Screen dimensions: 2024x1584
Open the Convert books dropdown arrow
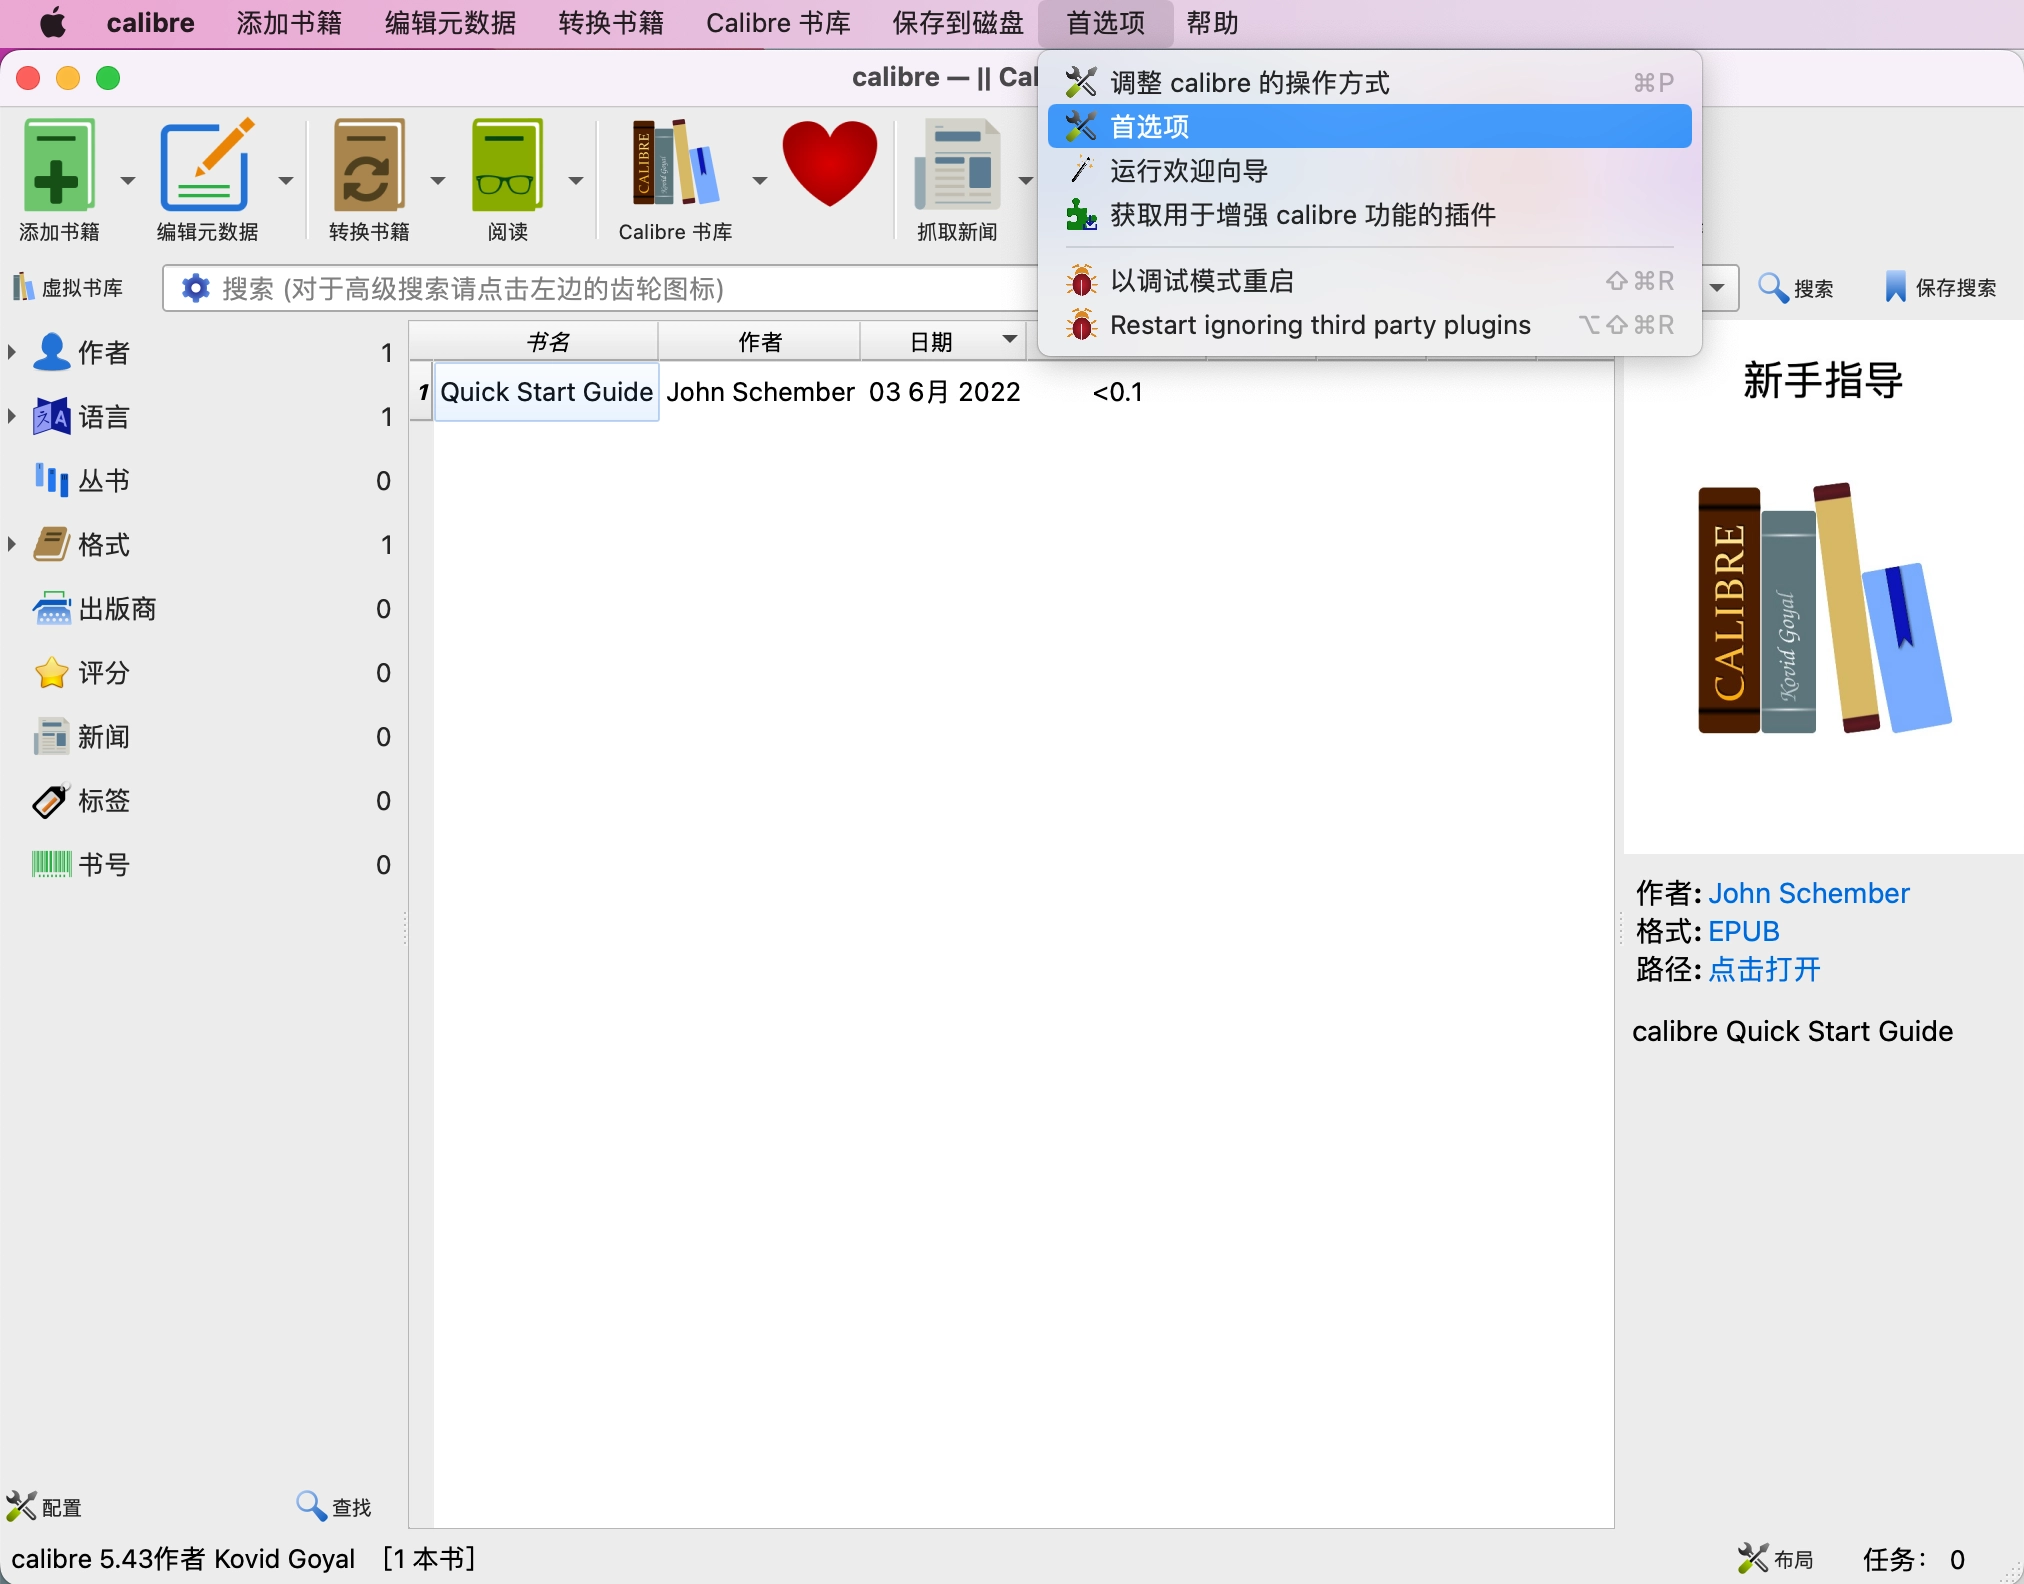coord(437,180)
